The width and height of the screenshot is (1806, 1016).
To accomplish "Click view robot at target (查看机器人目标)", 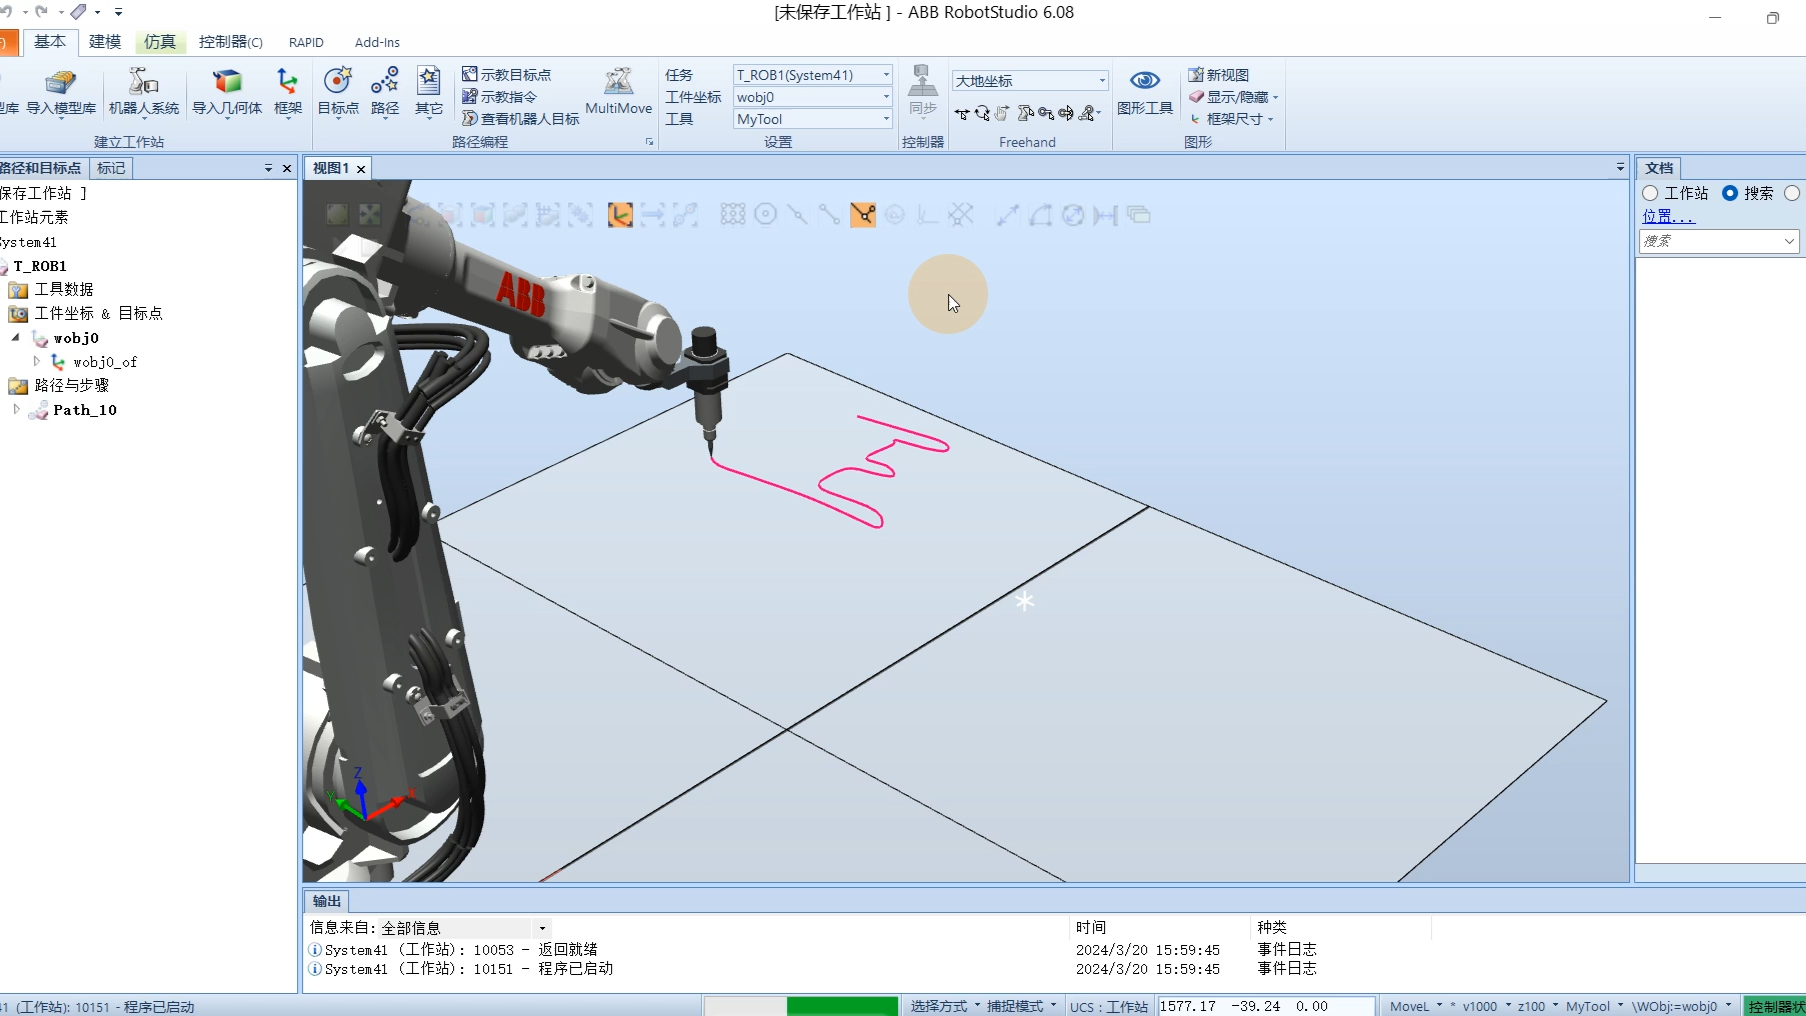I will pyautogui.click(x=521, y=119).
